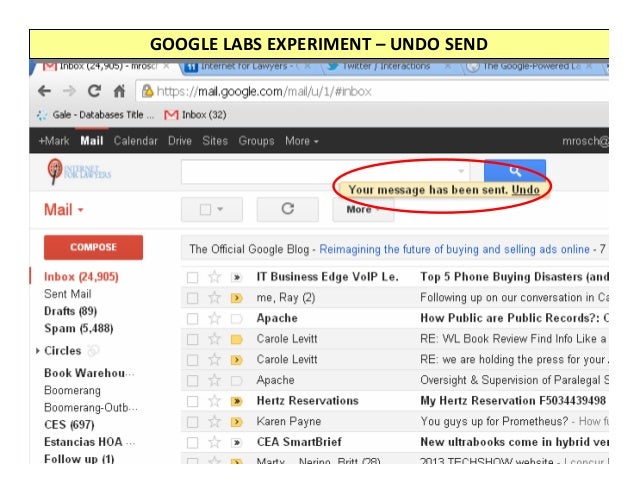Switch to the Twitter / Interactions tab

(386, 66)
